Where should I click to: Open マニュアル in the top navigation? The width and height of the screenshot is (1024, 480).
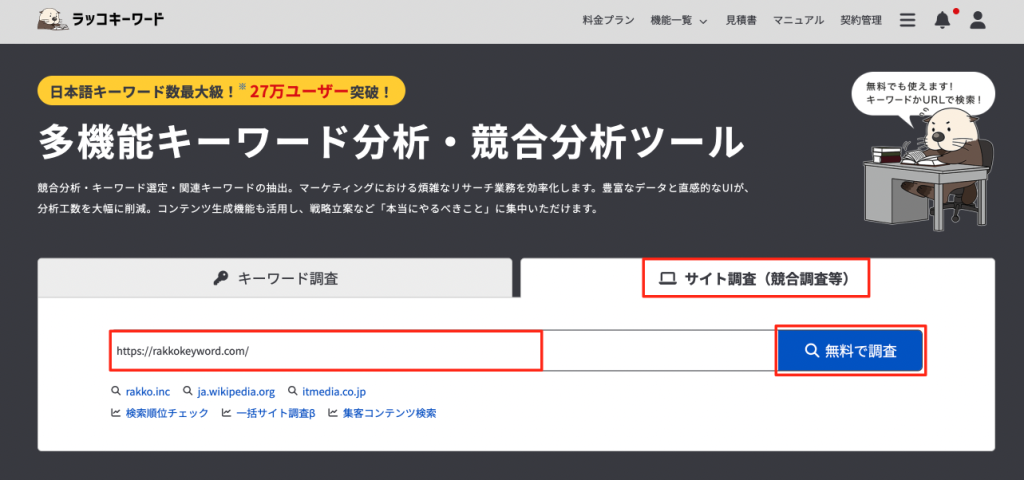point(798,20)
